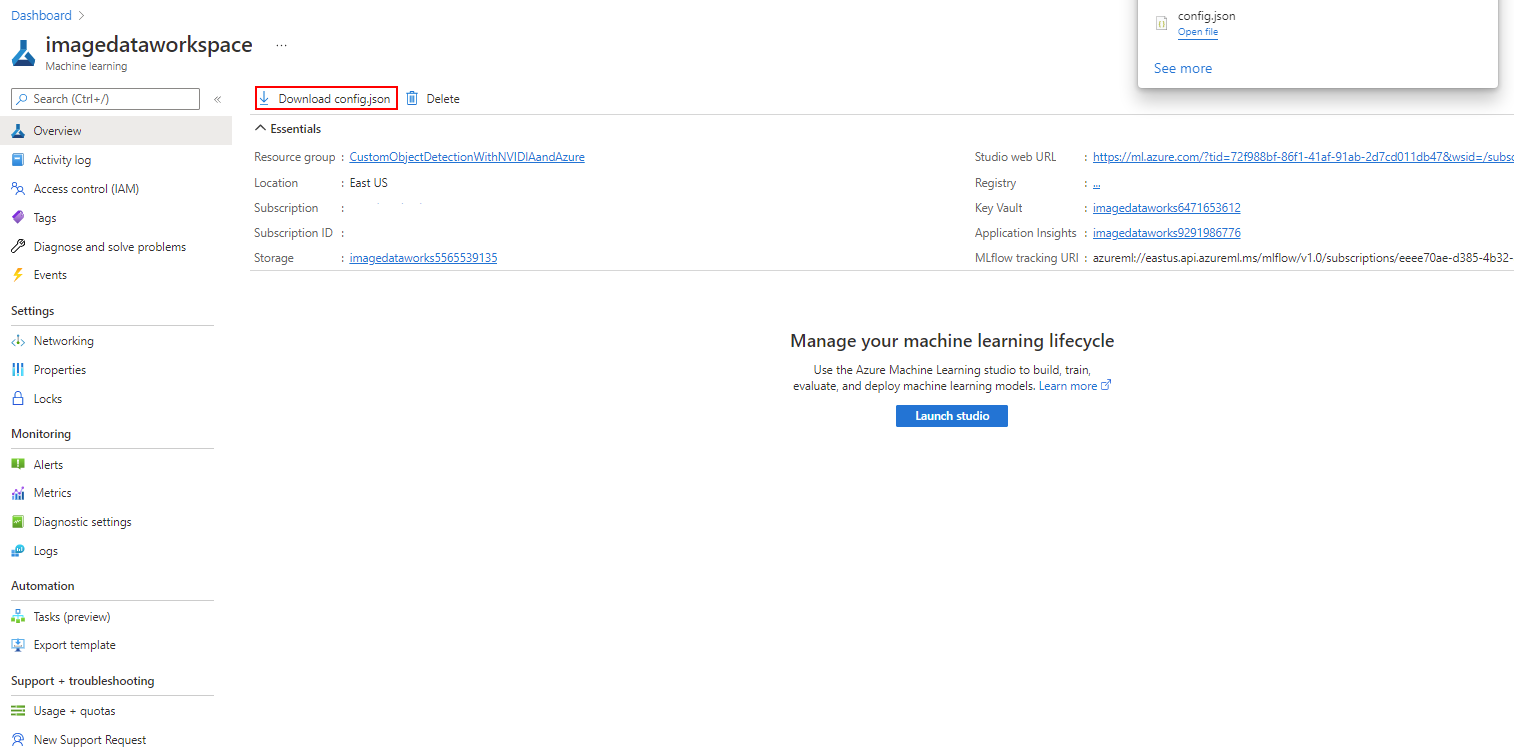Collapse the sidebar with double chevron

pyautogui.click(x=217, y=99)
